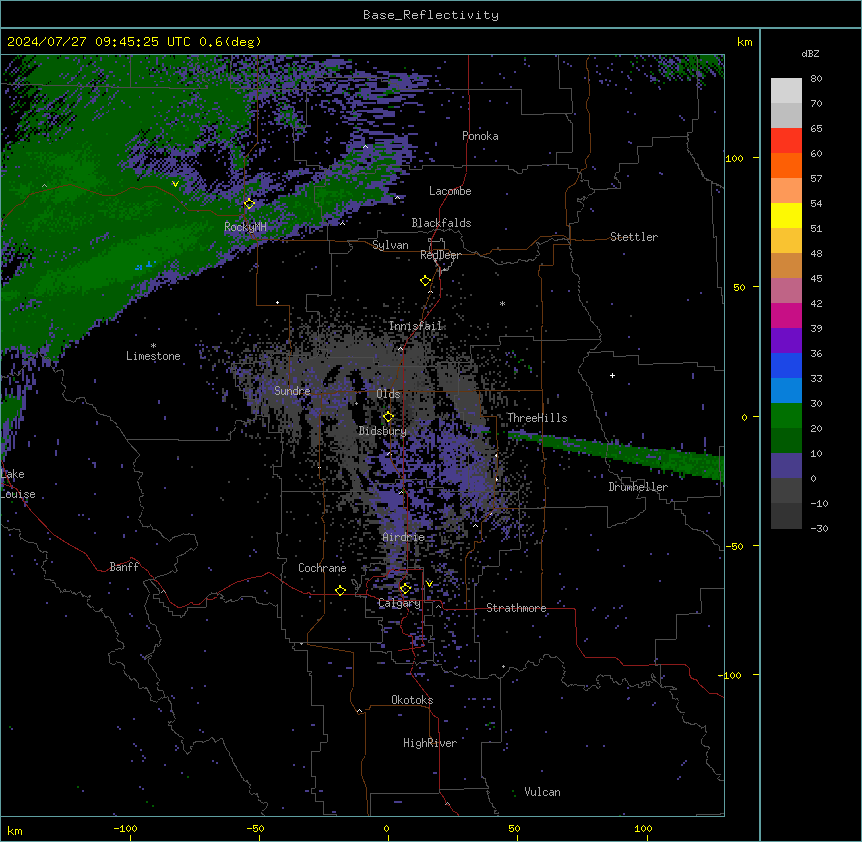Select the Lacombe city label
The image size is (862, 842).
[x=450, y=191]
